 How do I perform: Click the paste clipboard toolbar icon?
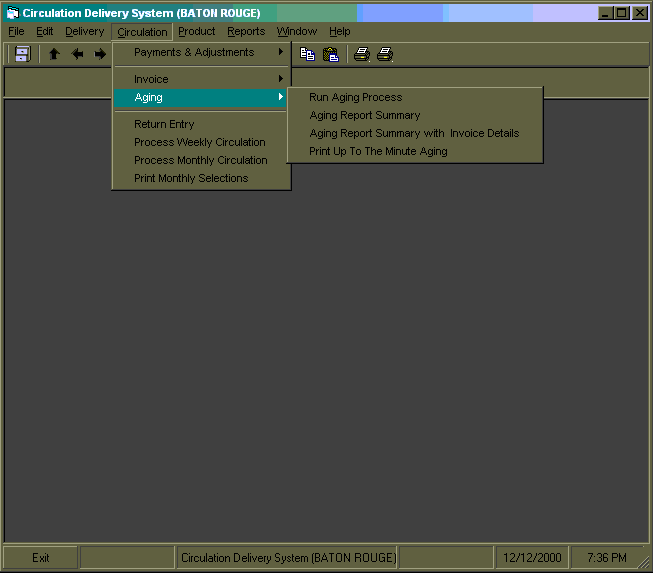click(331, 54)
